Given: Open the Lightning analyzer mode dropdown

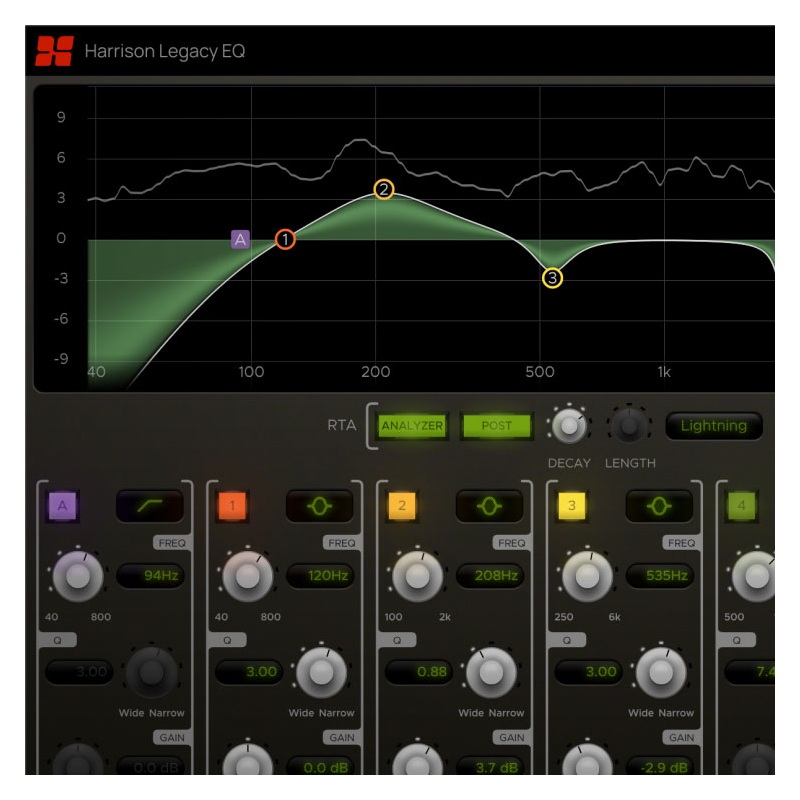Looking at the screenshot, I should pos(714,426).
